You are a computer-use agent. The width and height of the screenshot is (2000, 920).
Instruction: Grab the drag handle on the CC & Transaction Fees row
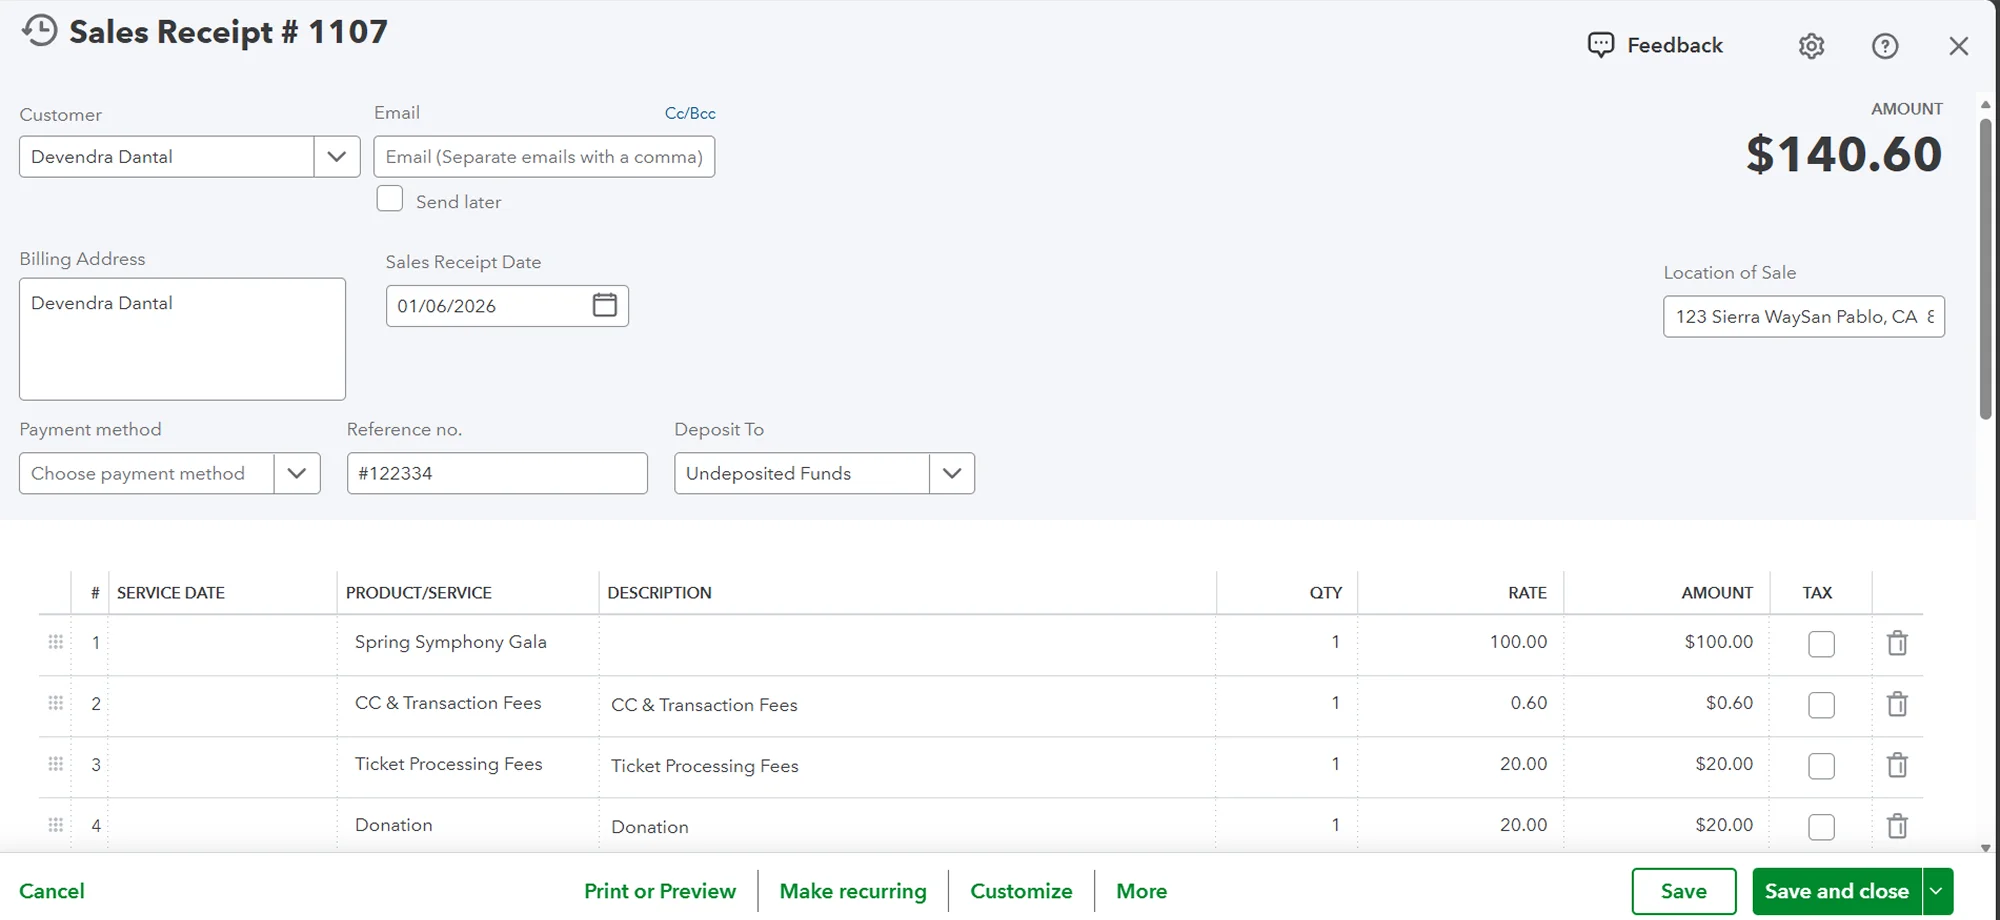(56, 703)
